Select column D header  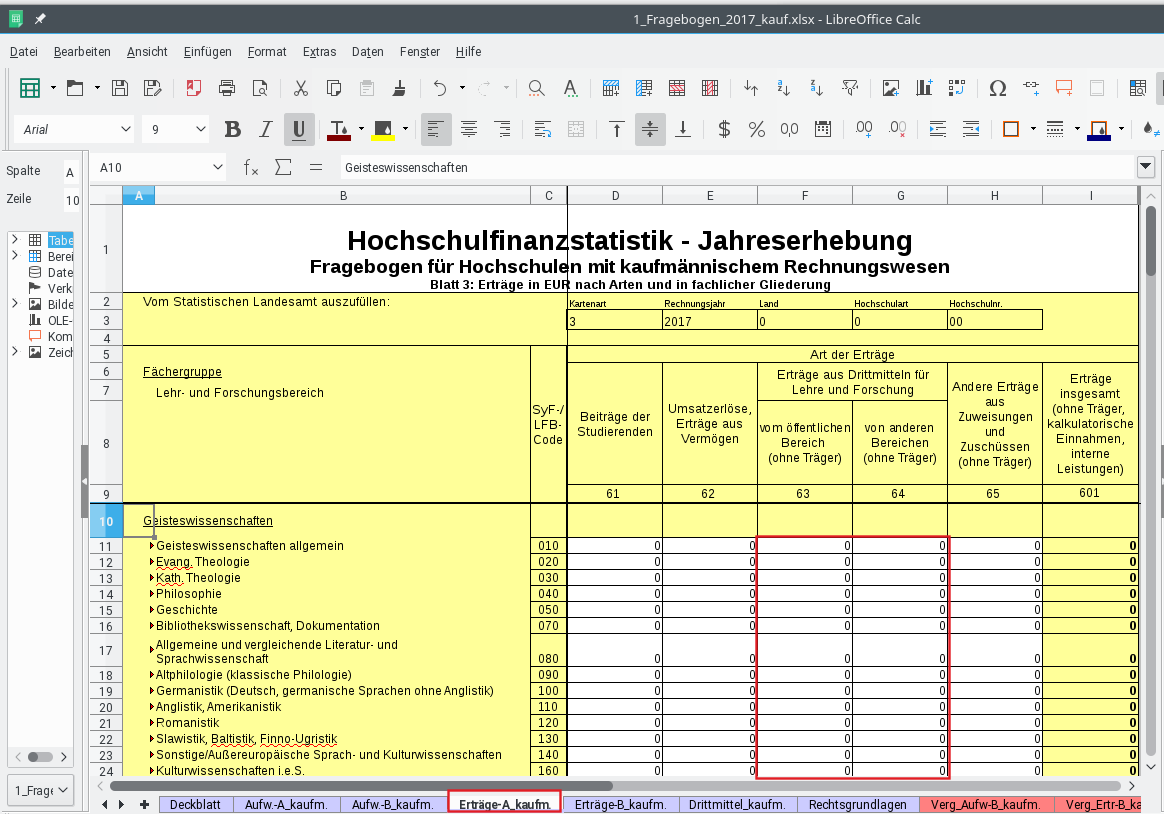tap(615, 196)
